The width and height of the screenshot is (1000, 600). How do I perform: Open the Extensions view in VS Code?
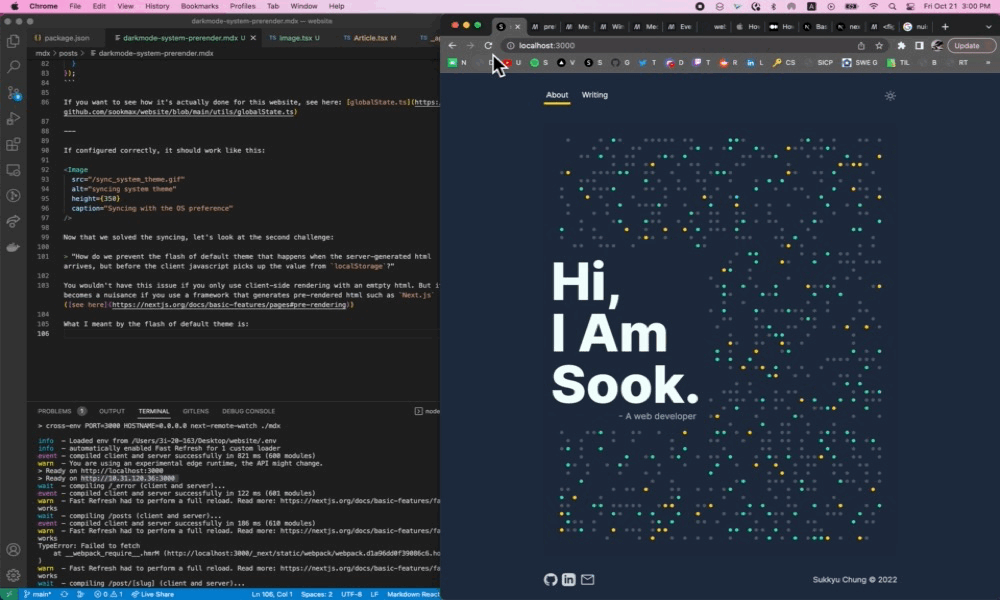click(13, 144)
